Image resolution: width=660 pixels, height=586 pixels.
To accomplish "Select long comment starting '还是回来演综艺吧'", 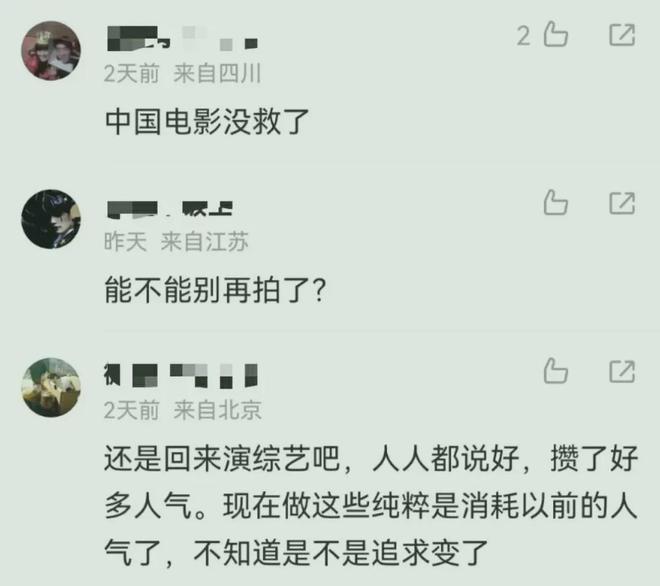I will tap(371, 506).
